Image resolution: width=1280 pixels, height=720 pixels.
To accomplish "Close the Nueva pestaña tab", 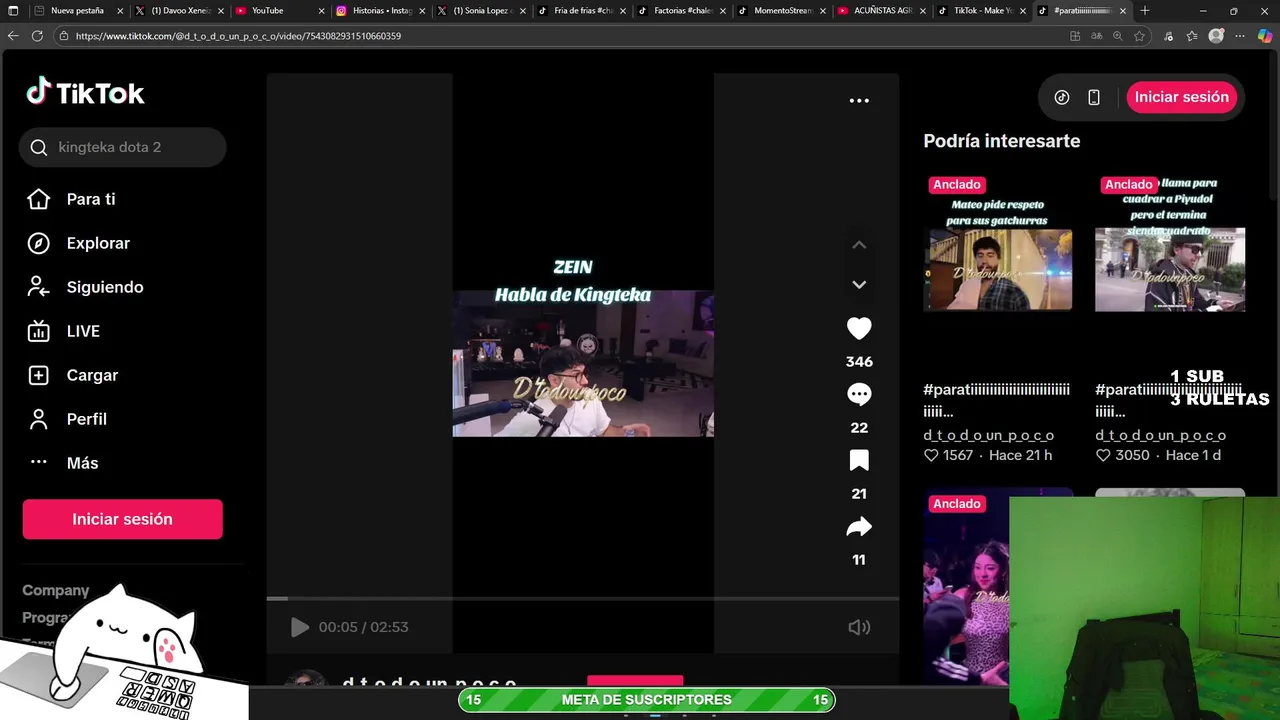I will coord(120,11).
